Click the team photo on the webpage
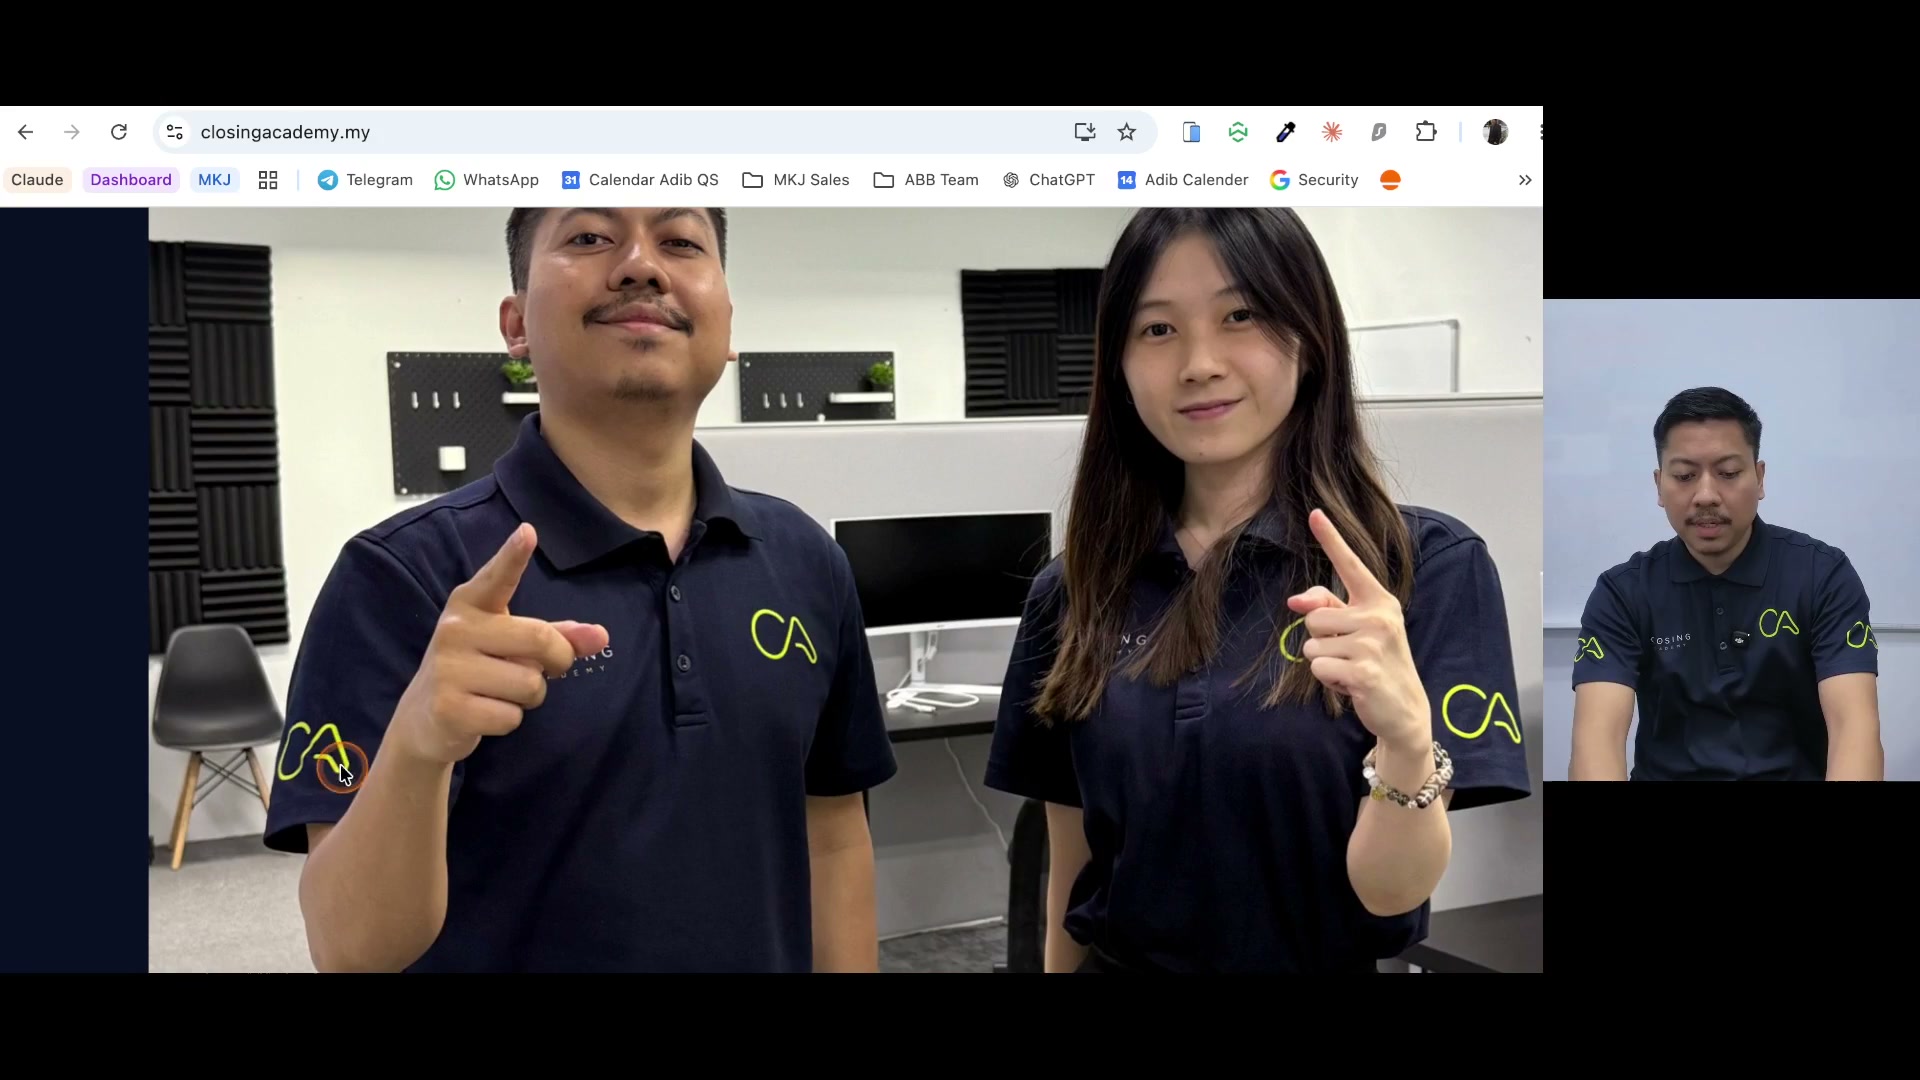 (845, 590)
